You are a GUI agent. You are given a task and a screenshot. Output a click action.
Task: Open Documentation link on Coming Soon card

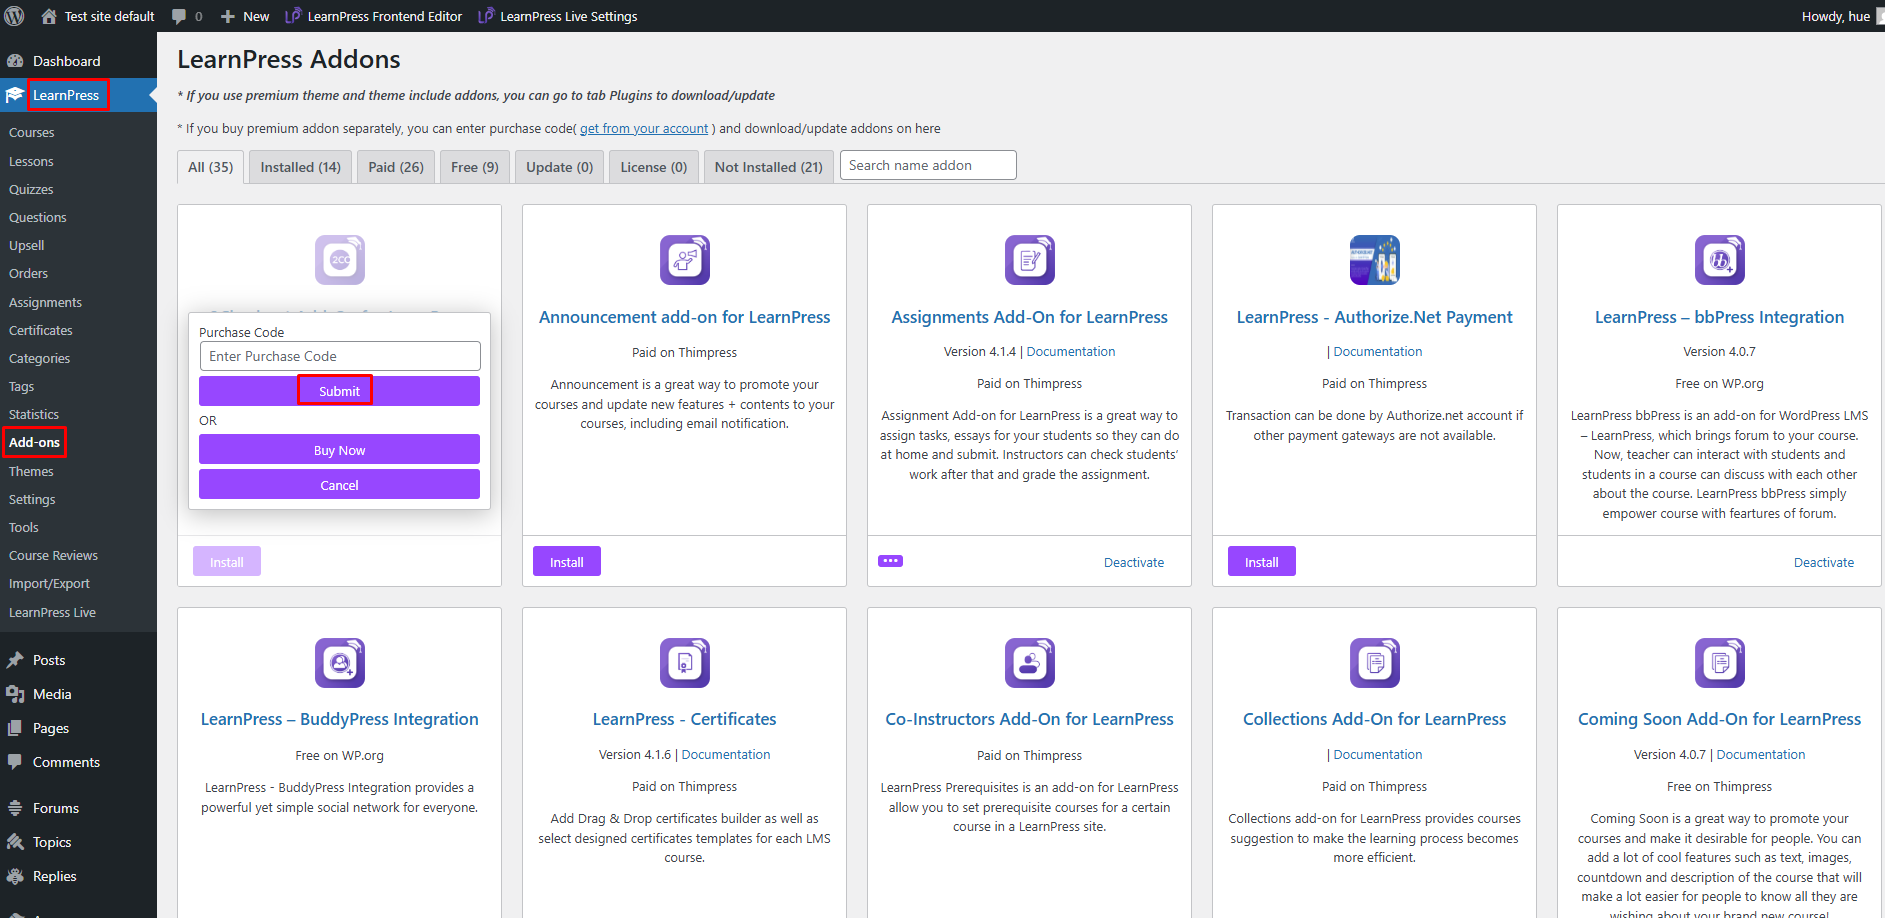pos(1761,755)
